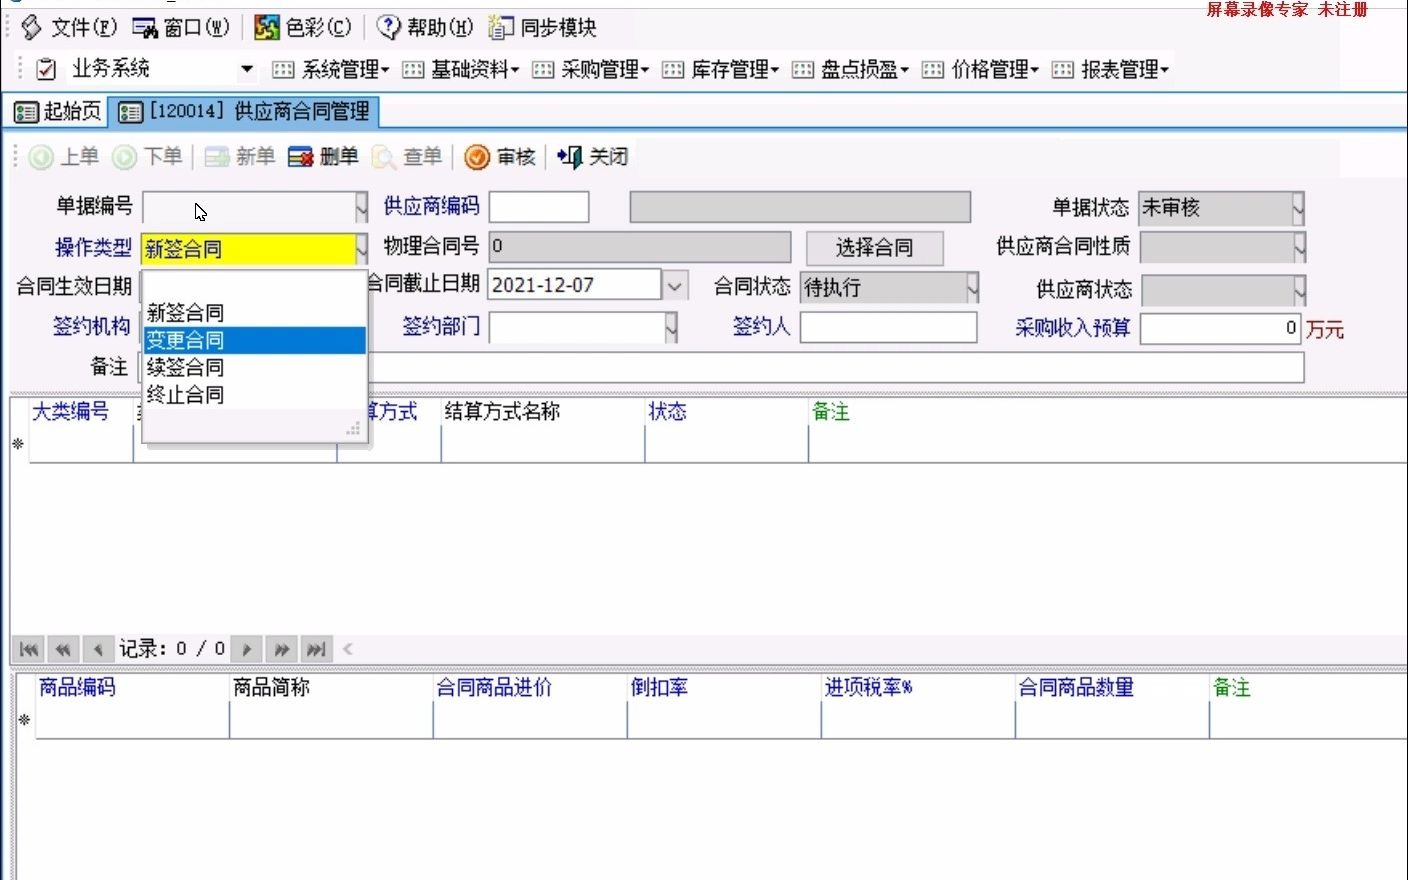Image resolution: width=1408 pixels, height=880 pixels.
Task: Open the 签约部门 dropdown
Action: 671,327
